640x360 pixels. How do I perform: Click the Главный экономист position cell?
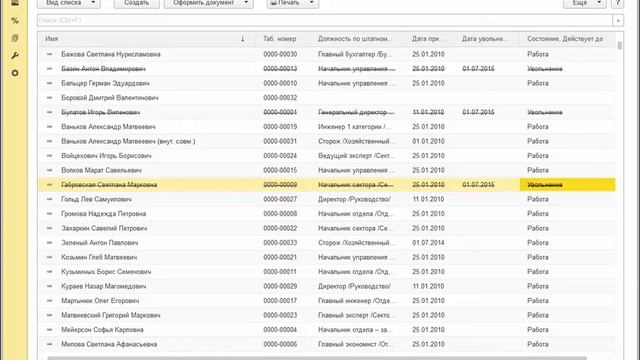tap(356, 344)
